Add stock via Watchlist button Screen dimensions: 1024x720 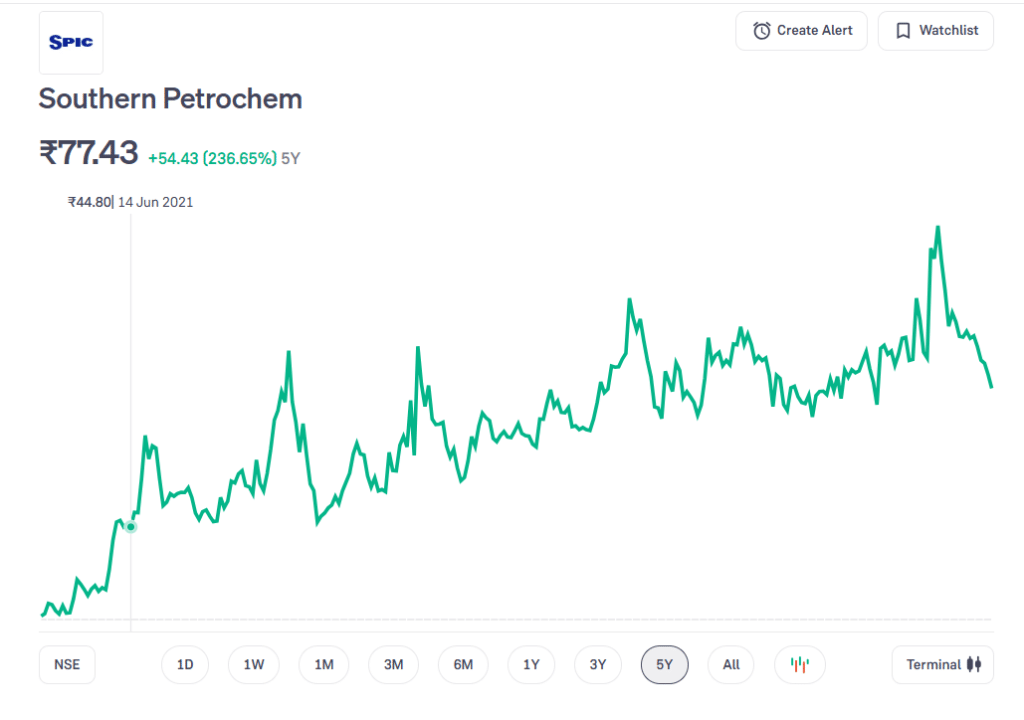click(935, 31)
